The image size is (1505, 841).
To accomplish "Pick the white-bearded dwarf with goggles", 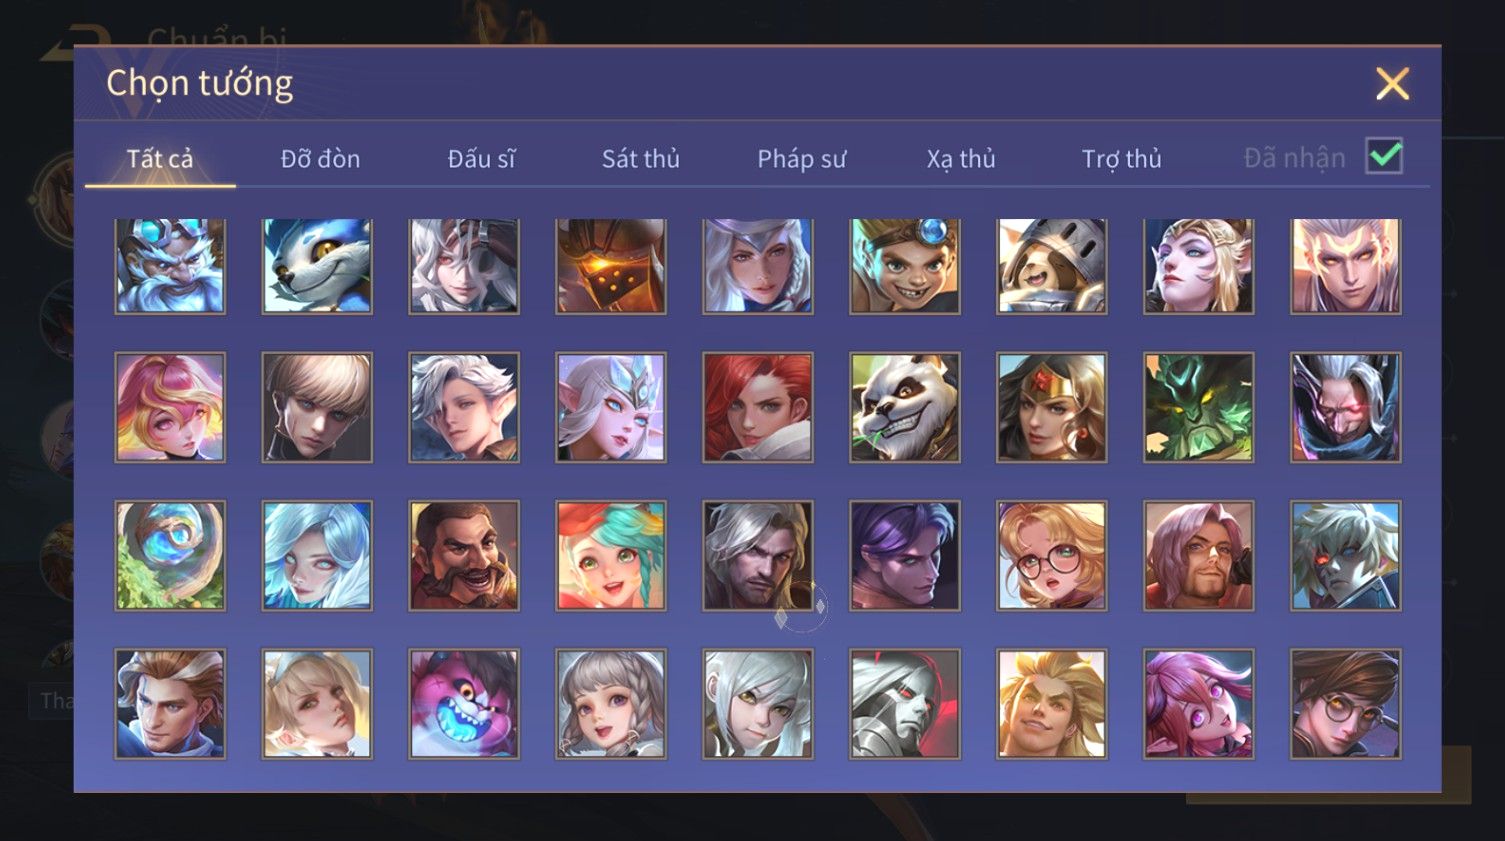I will [x=170, y=266].
